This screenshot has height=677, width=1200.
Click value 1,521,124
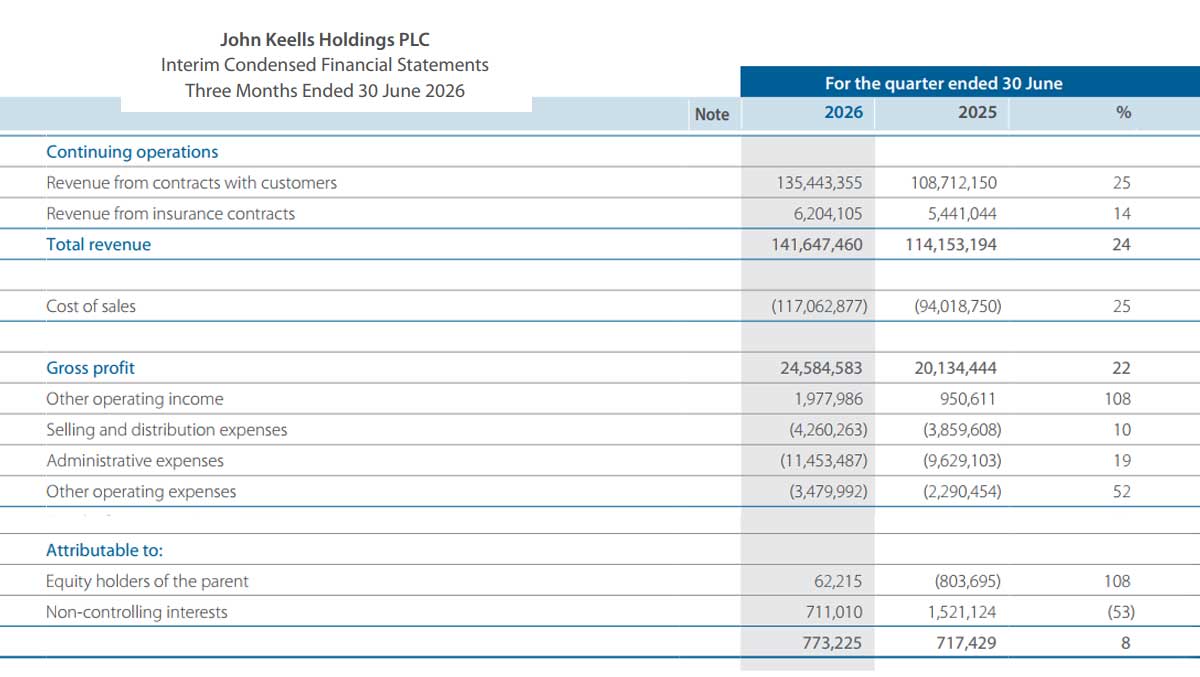tap(961, 612)
